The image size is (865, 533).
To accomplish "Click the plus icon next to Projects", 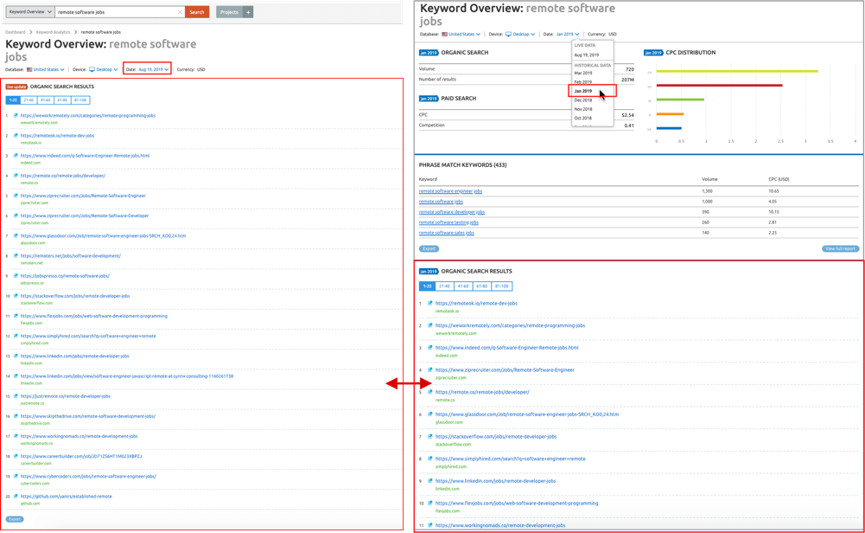I will click(x=248, y=12).
